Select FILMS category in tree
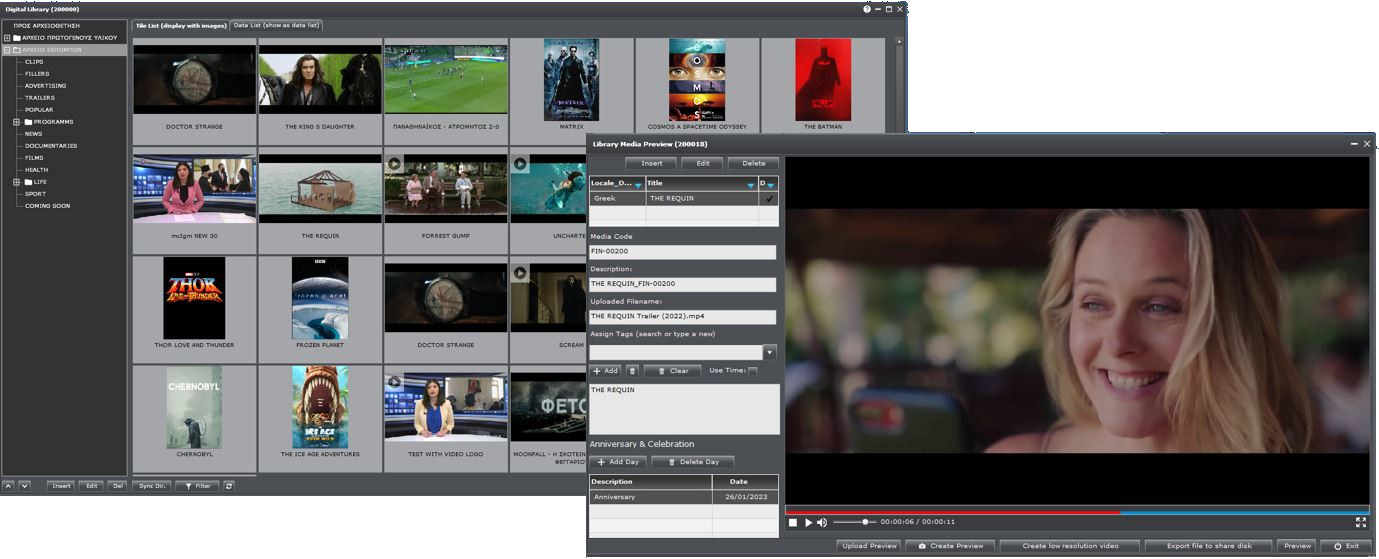1379x559 pixels. coord(34,158)
